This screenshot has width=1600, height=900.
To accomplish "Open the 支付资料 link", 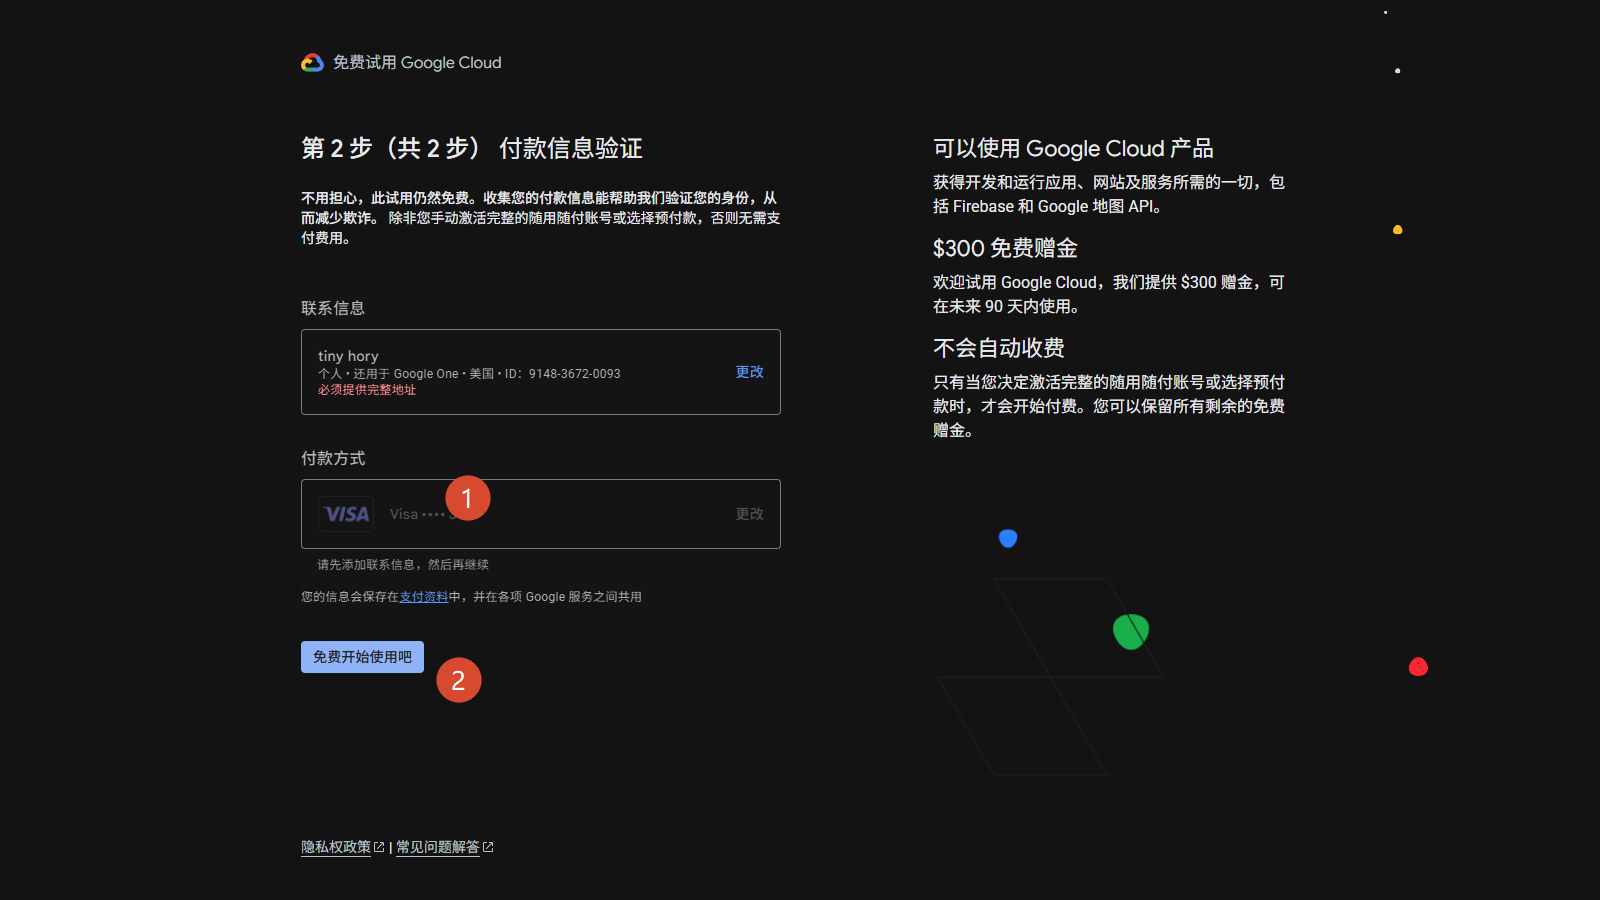I will coord(424,597).
